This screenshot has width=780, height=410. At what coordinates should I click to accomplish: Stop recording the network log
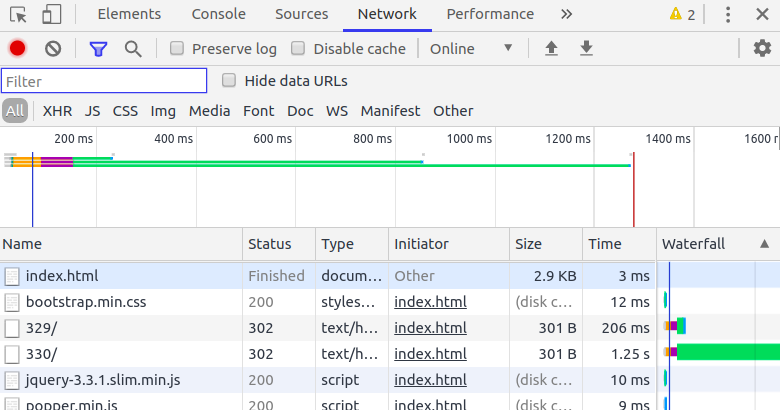coord(17,48)
